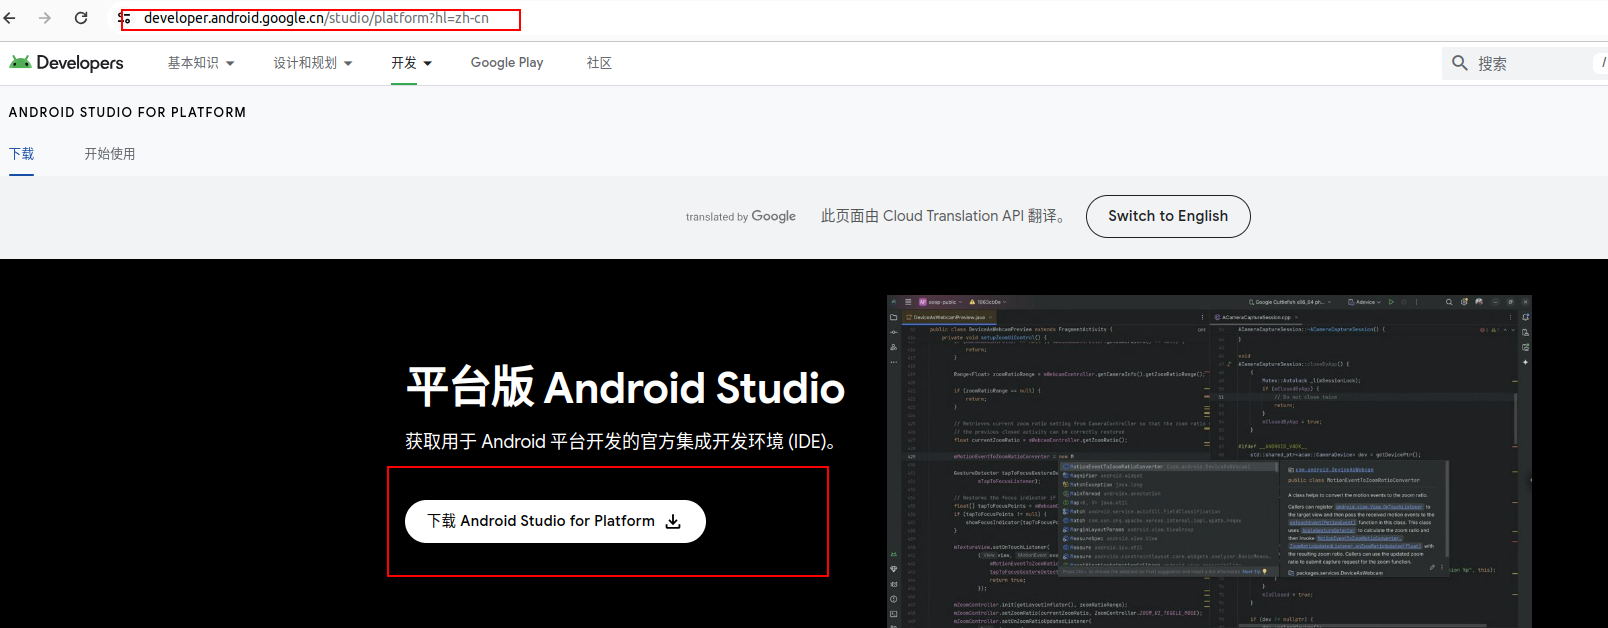Click the site info icon in address bar
Screen dimensions: 1608x628
point(125,18)
